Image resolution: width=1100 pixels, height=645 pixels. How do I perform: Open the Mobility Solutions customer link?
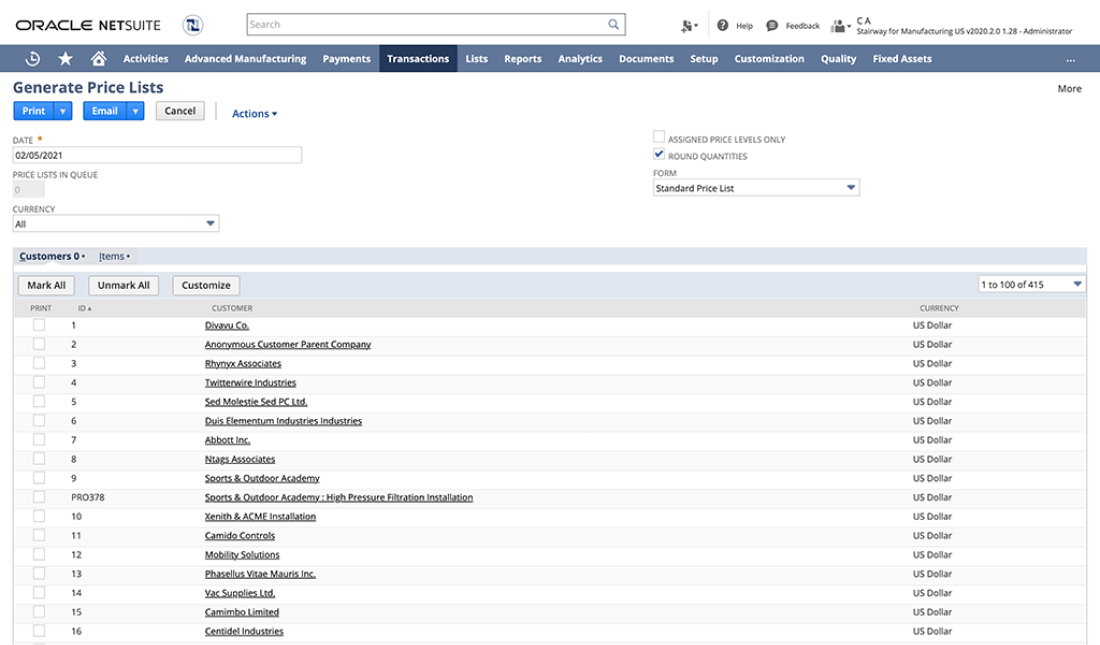(242, 554)
